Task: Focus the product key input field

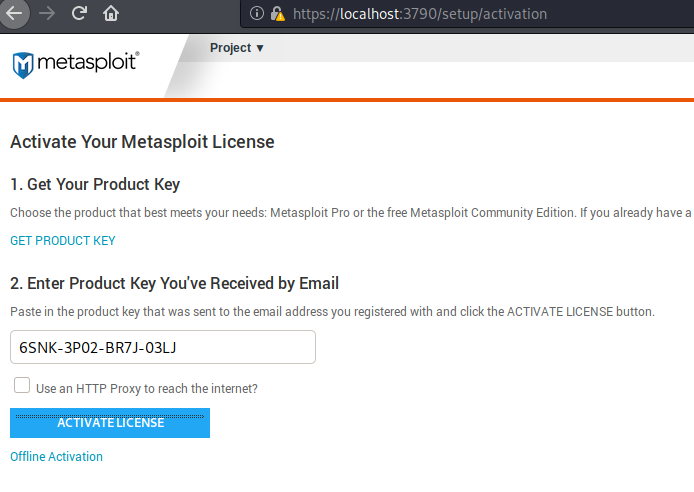Action: pos(163,347)
